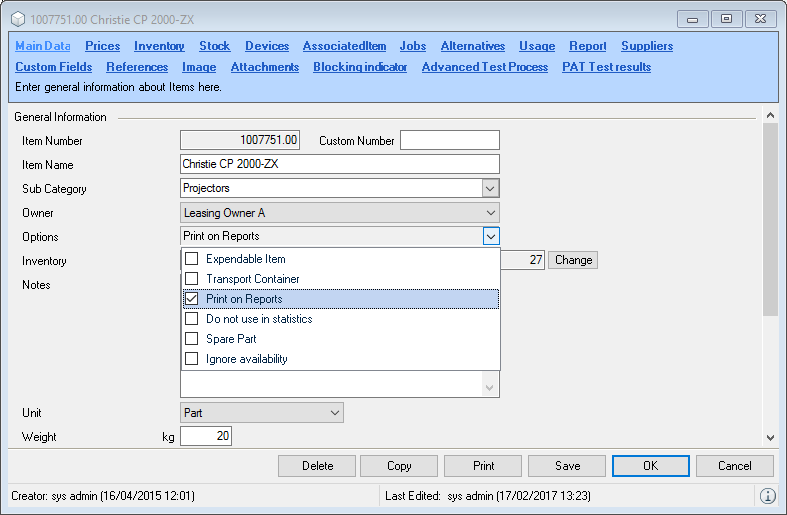Check the Transport Container option

(192, 279)
